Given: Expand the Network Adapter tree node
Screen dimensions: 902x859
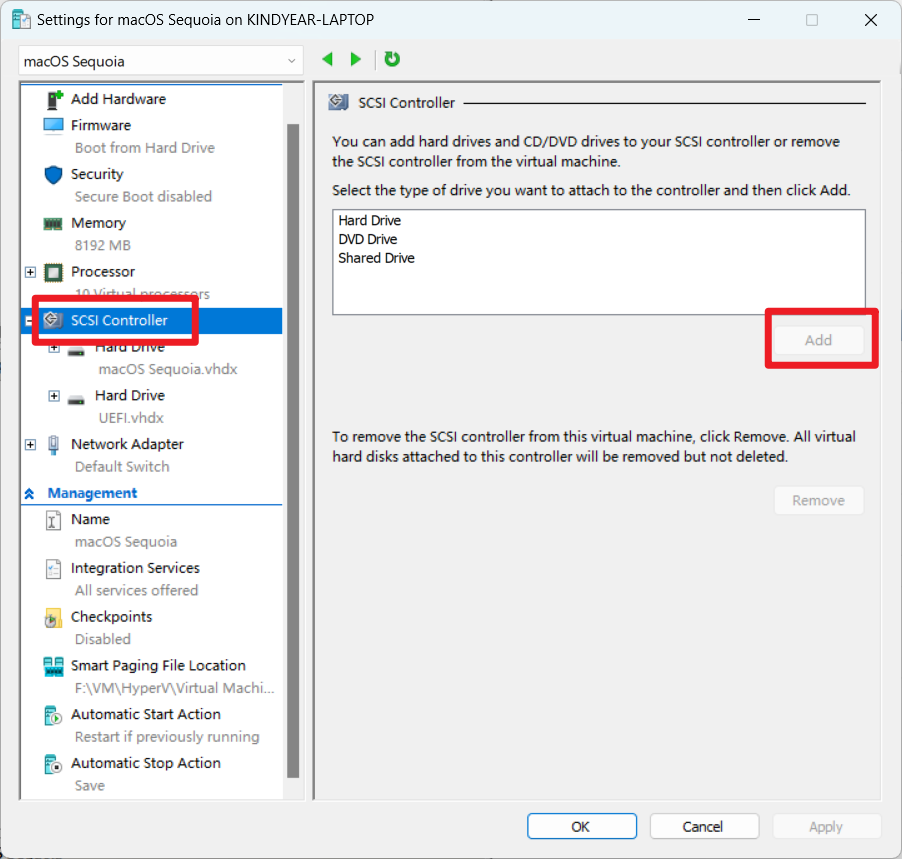Looking at the screenshot, I should [30, 445].
